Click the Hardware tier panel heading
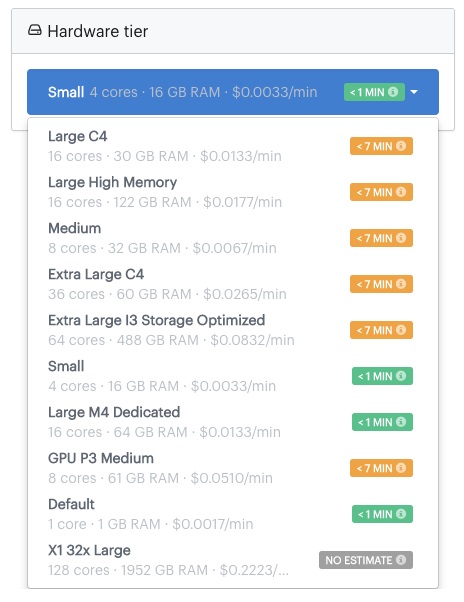Viewport: 464px width, 602px height. [97, 31]
